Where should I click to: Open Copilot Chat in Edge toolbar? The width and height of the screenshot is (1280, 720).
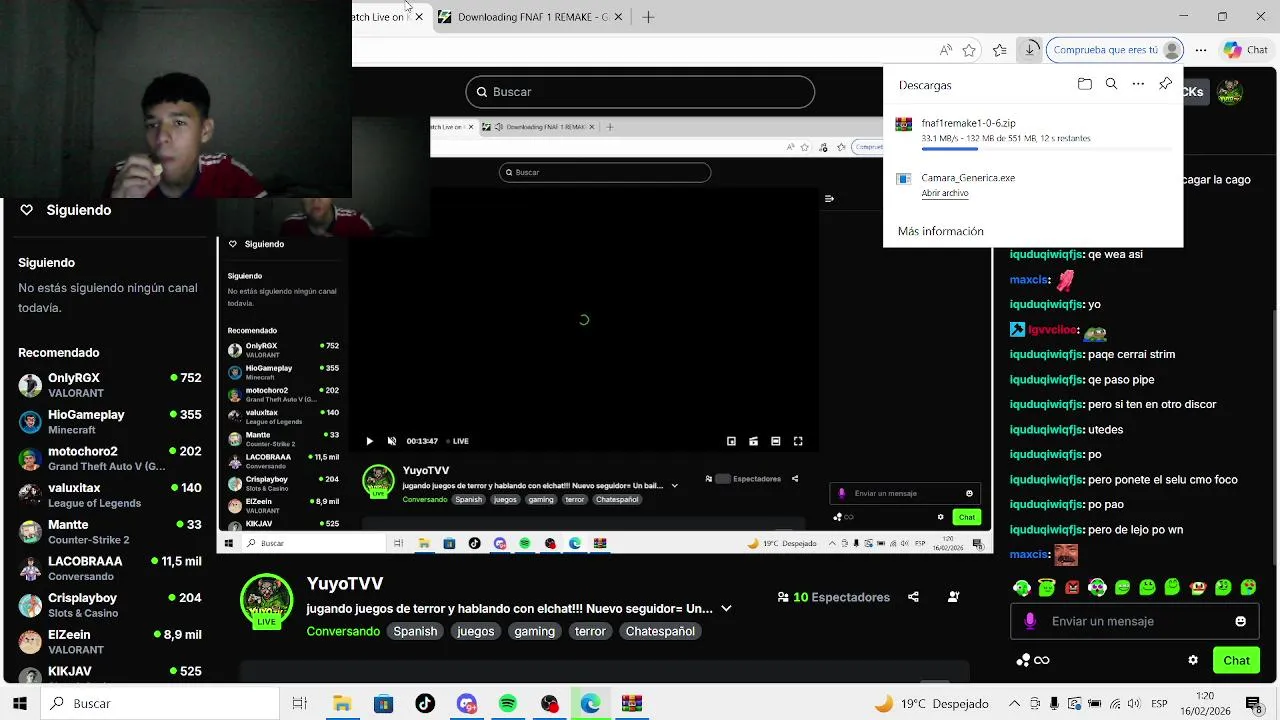click(1245, 50)
